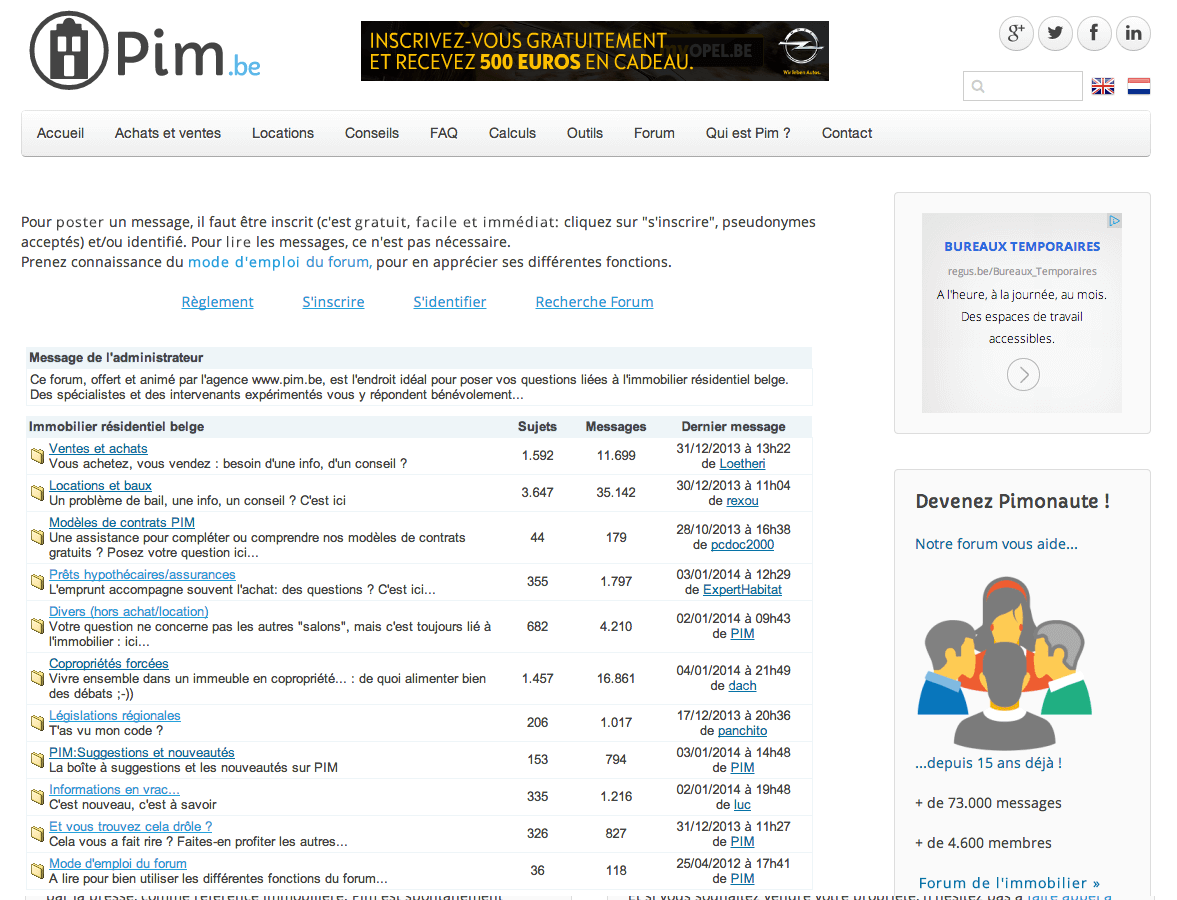Click the S'identifier link

pyautogui.click(x=450, y=302)
